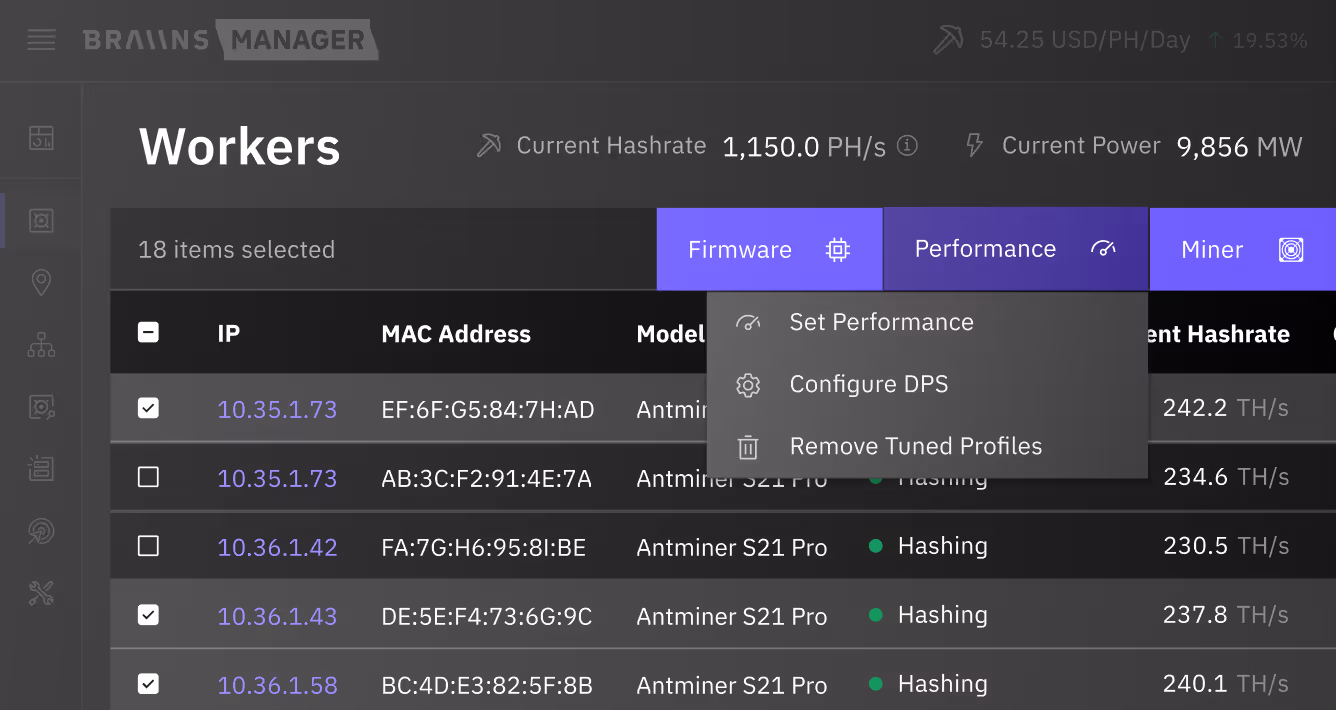Uncheck the row with MAC EF:6F:G5:84:7H:AD
This screenshot has width=1336, height=710.
pyautogui.click(x=148, y=408)
